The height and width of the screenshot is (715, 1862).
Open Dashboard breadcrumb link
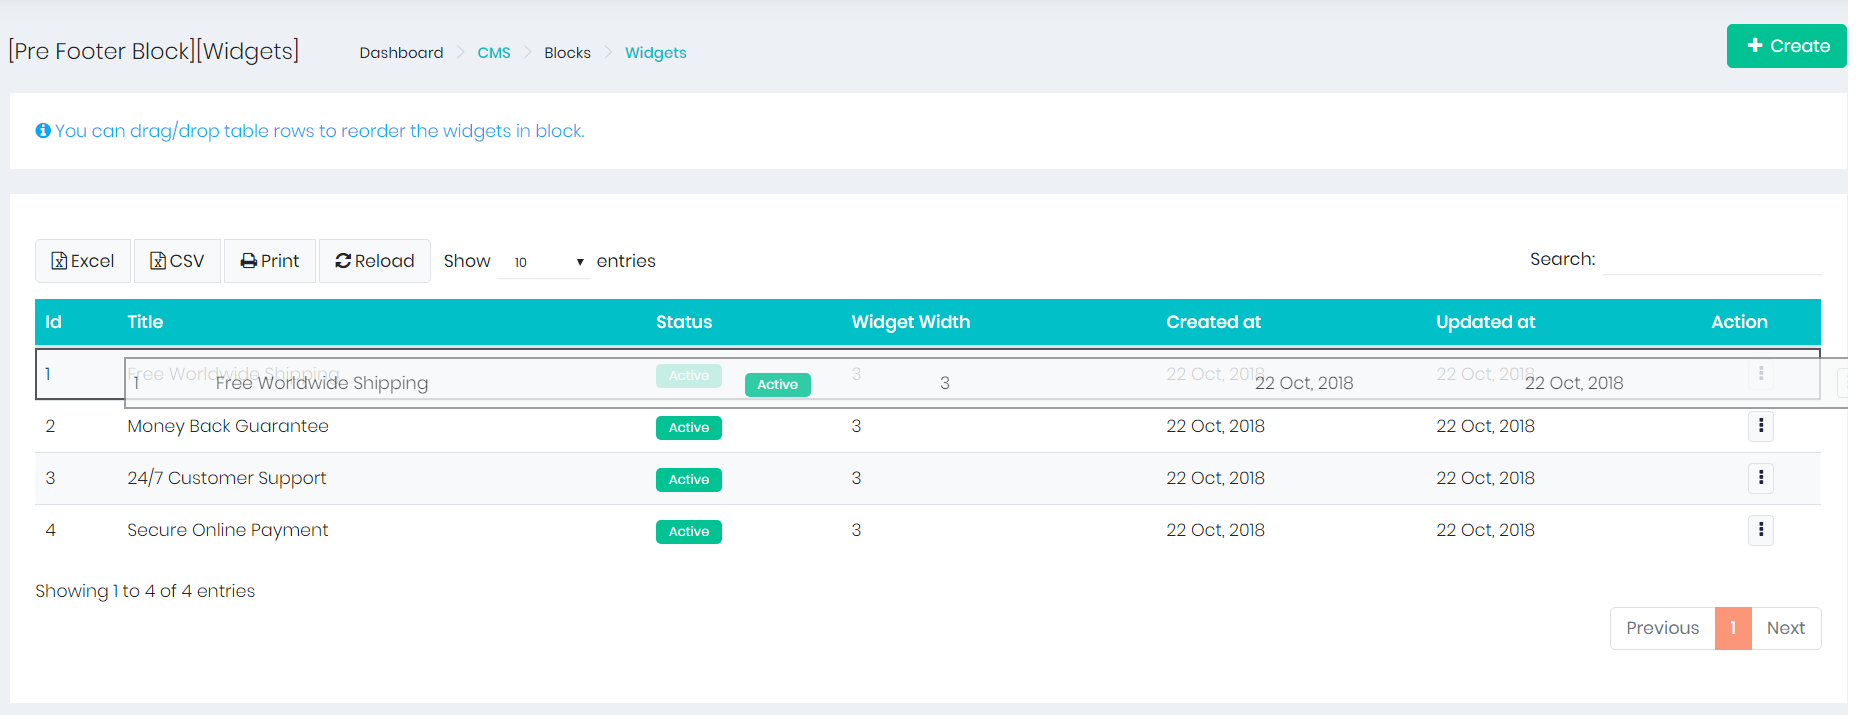click(x=401, y=53)
